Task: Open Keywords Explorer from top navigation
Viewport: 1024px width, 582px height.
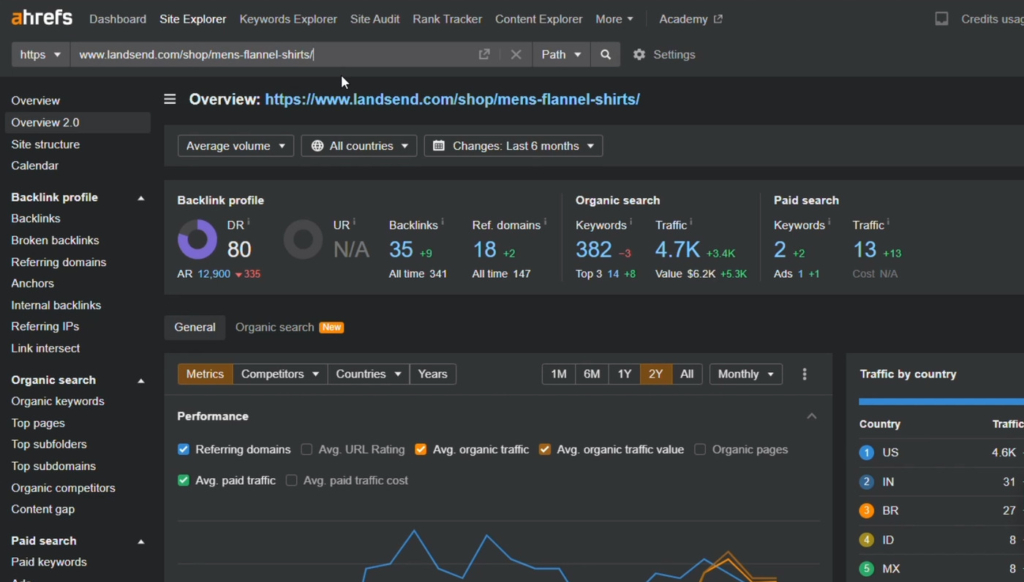Action: pyautogui.click(x=287, y=18)
